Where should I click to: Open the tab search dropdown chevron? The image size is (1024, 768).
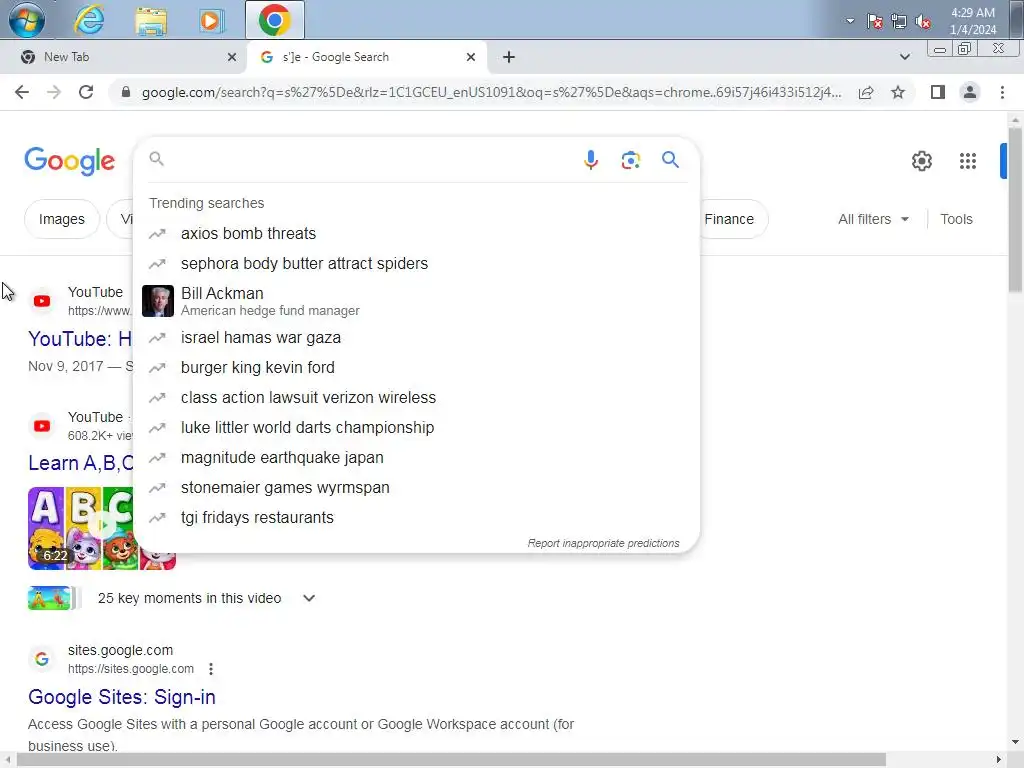(904, 57)
